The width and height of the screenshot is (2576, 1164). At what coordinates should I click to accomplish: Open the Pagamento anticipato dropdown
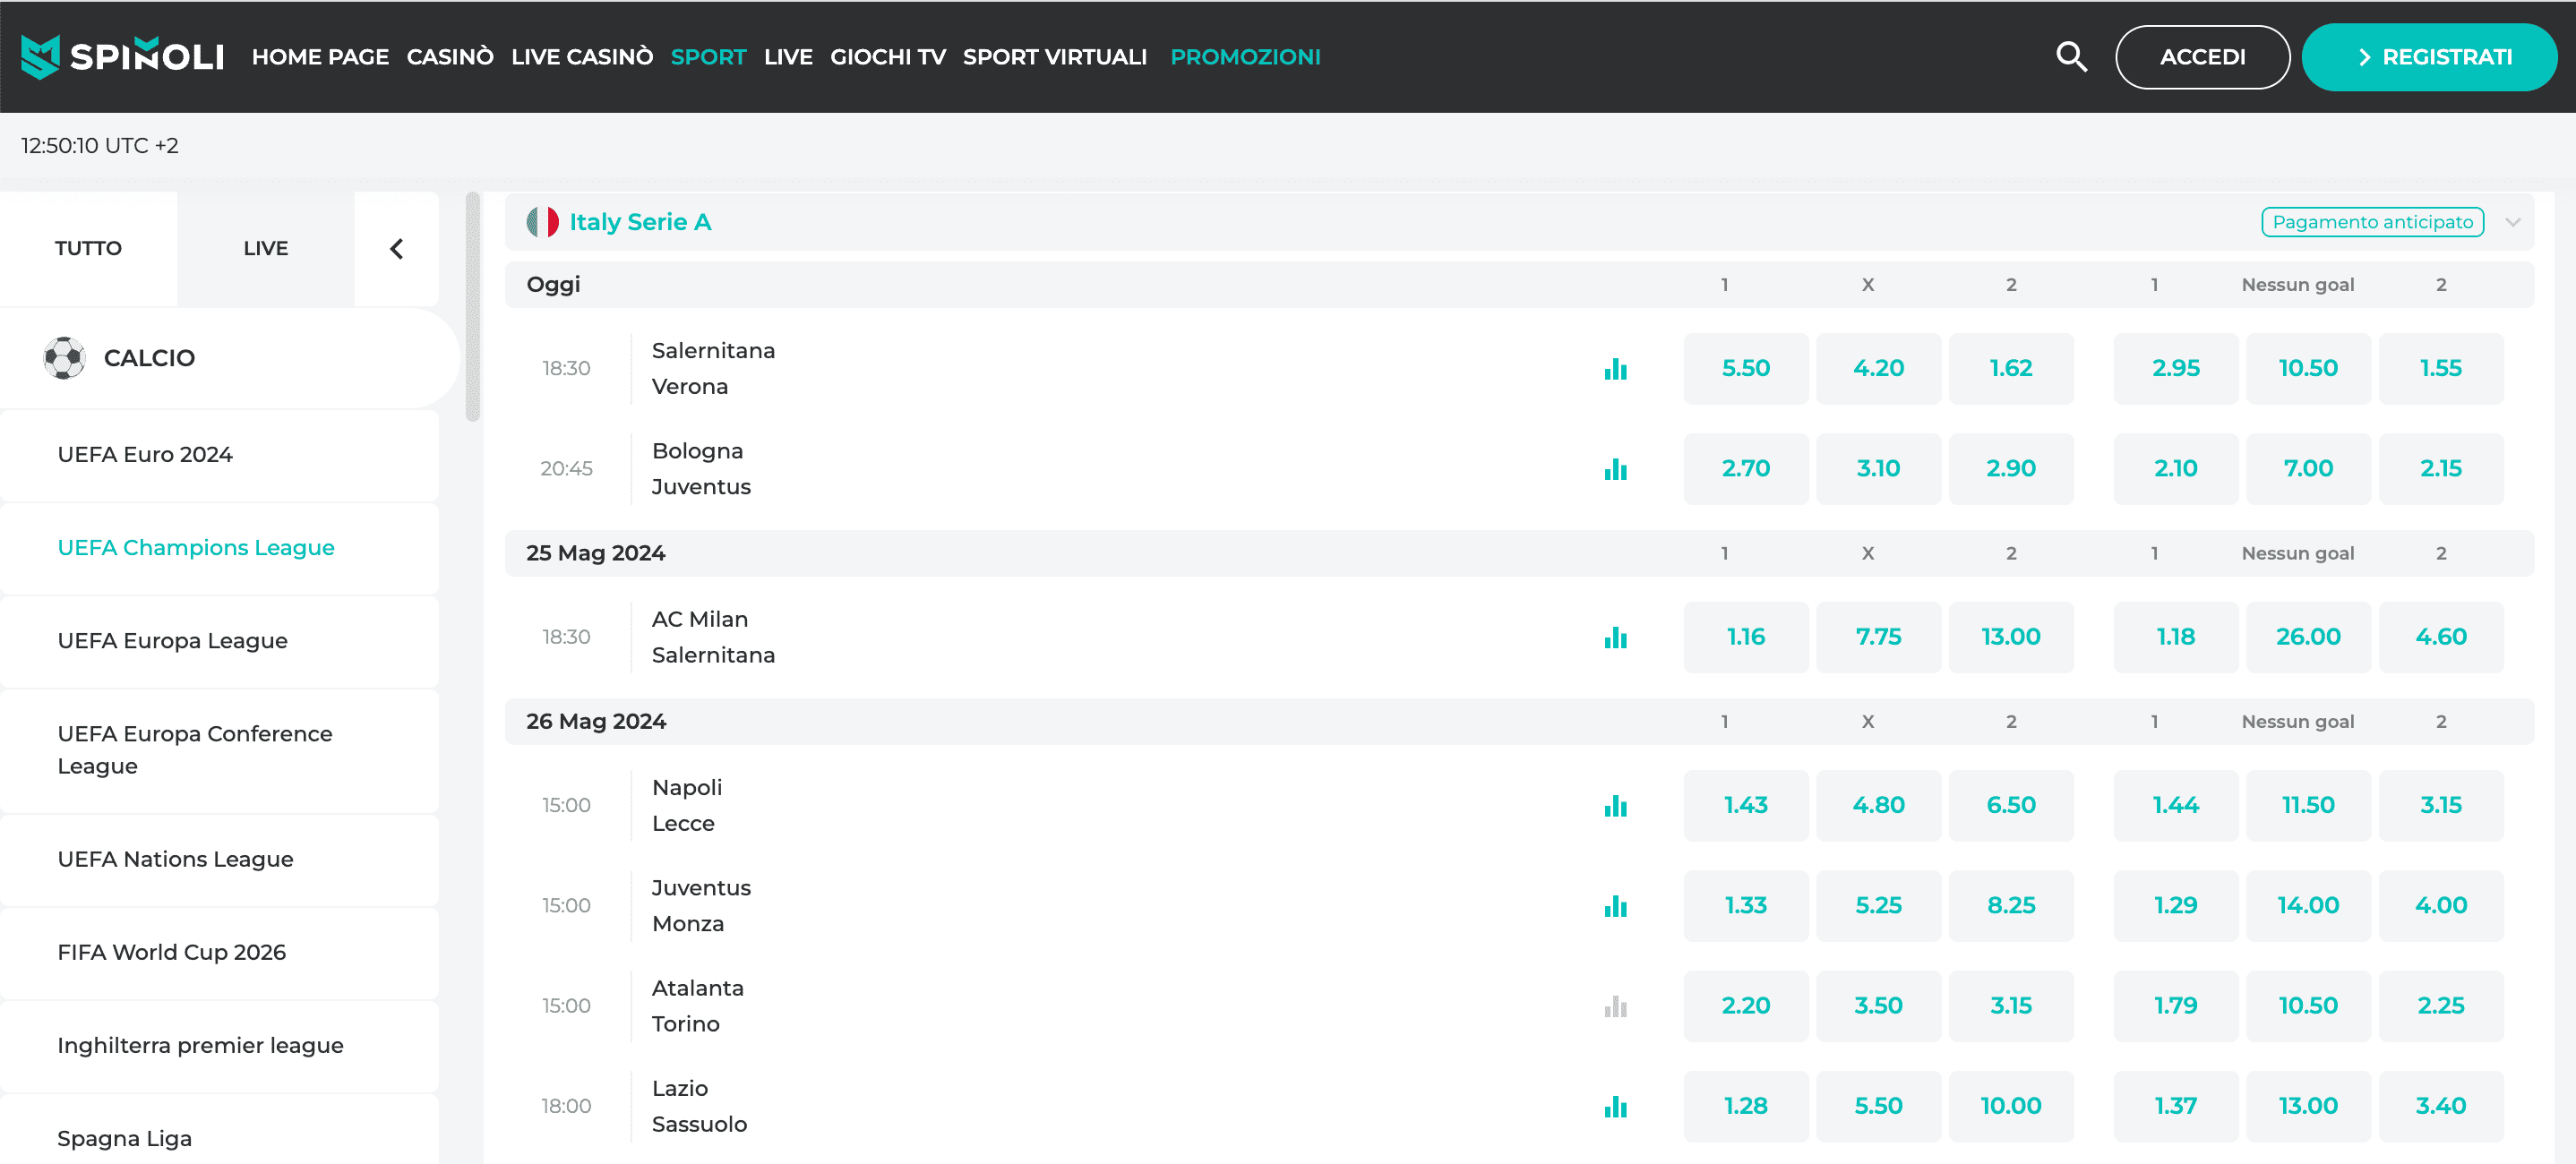point(2372,221)
